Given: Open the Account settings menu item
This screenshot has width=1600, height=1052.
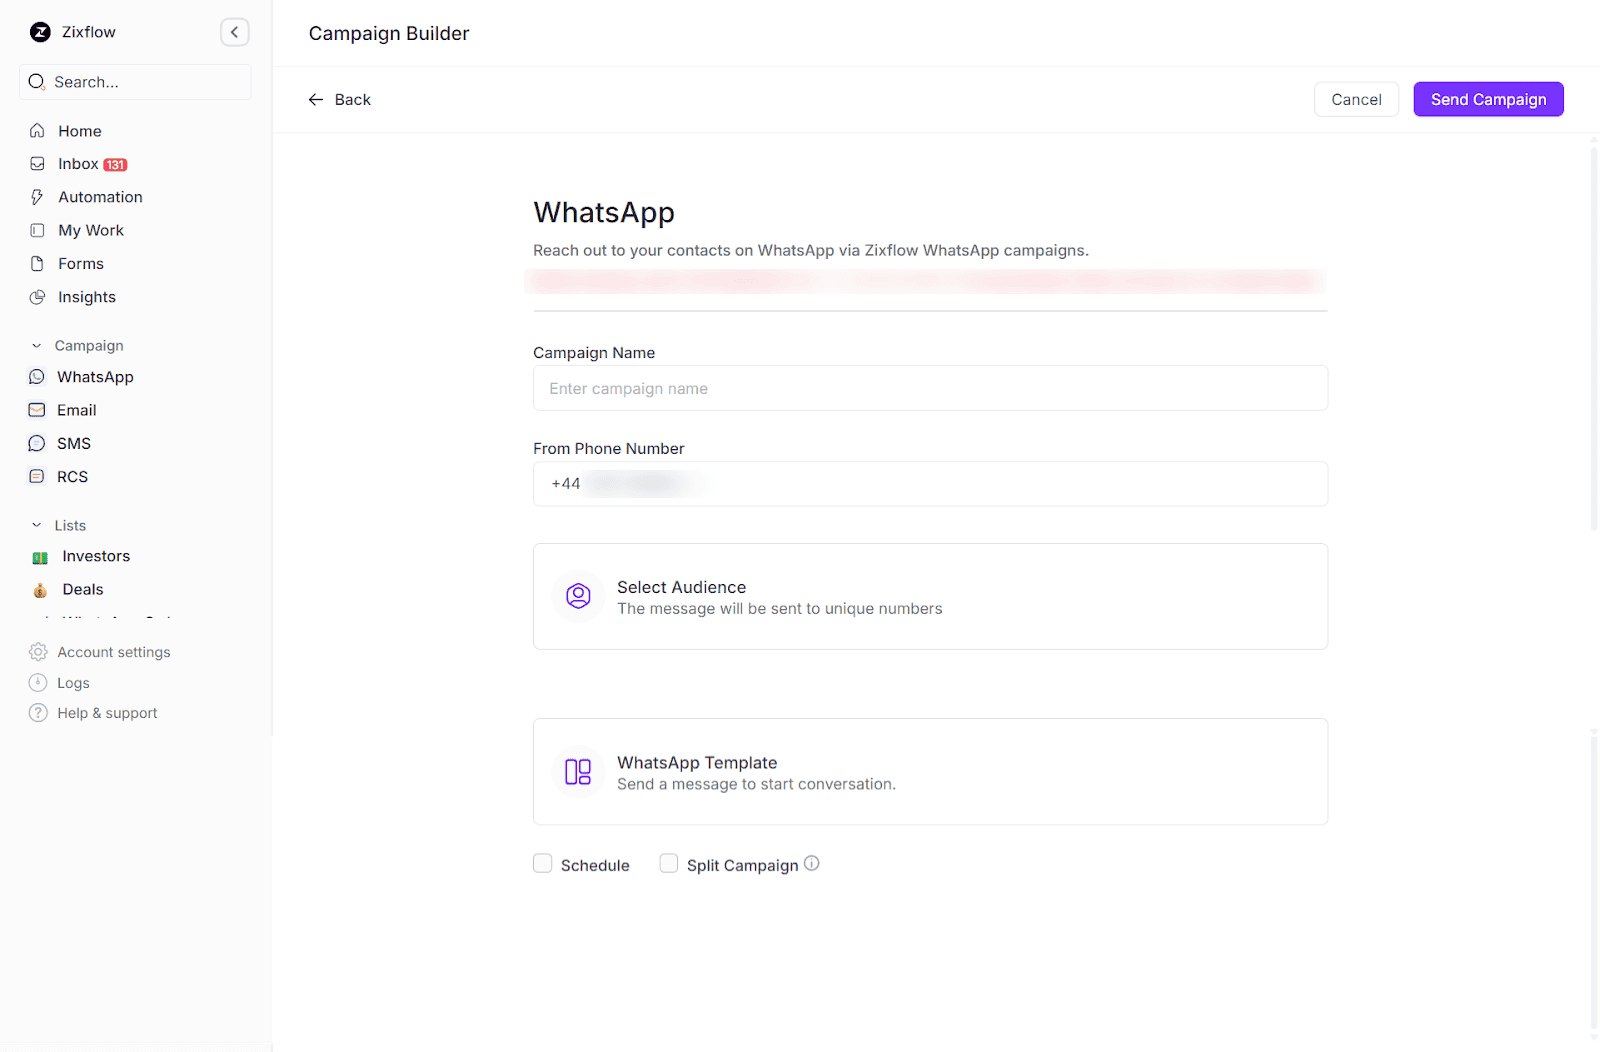Looking at the screenshot, I should (113, 651).
